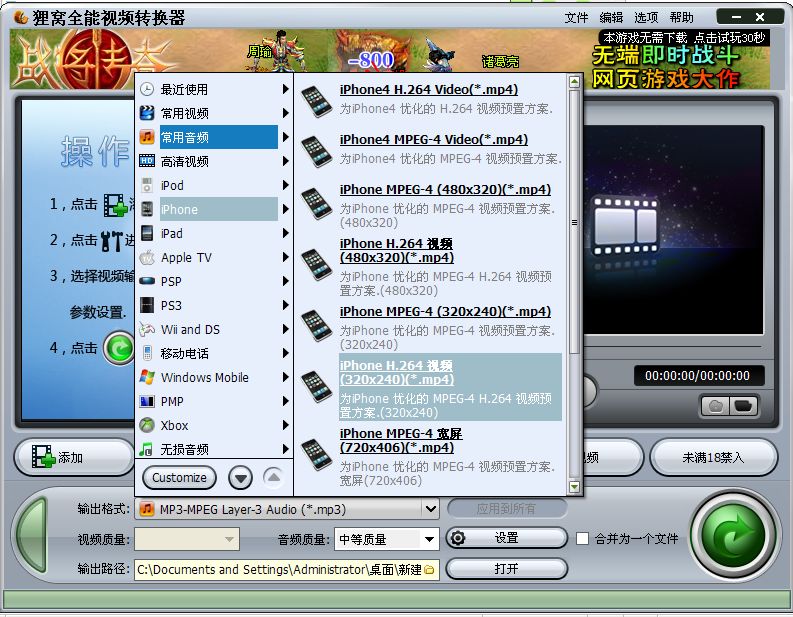Click the HD icon beside 高清视频
This screenshot has width=793, height=617.
(147, 161)
